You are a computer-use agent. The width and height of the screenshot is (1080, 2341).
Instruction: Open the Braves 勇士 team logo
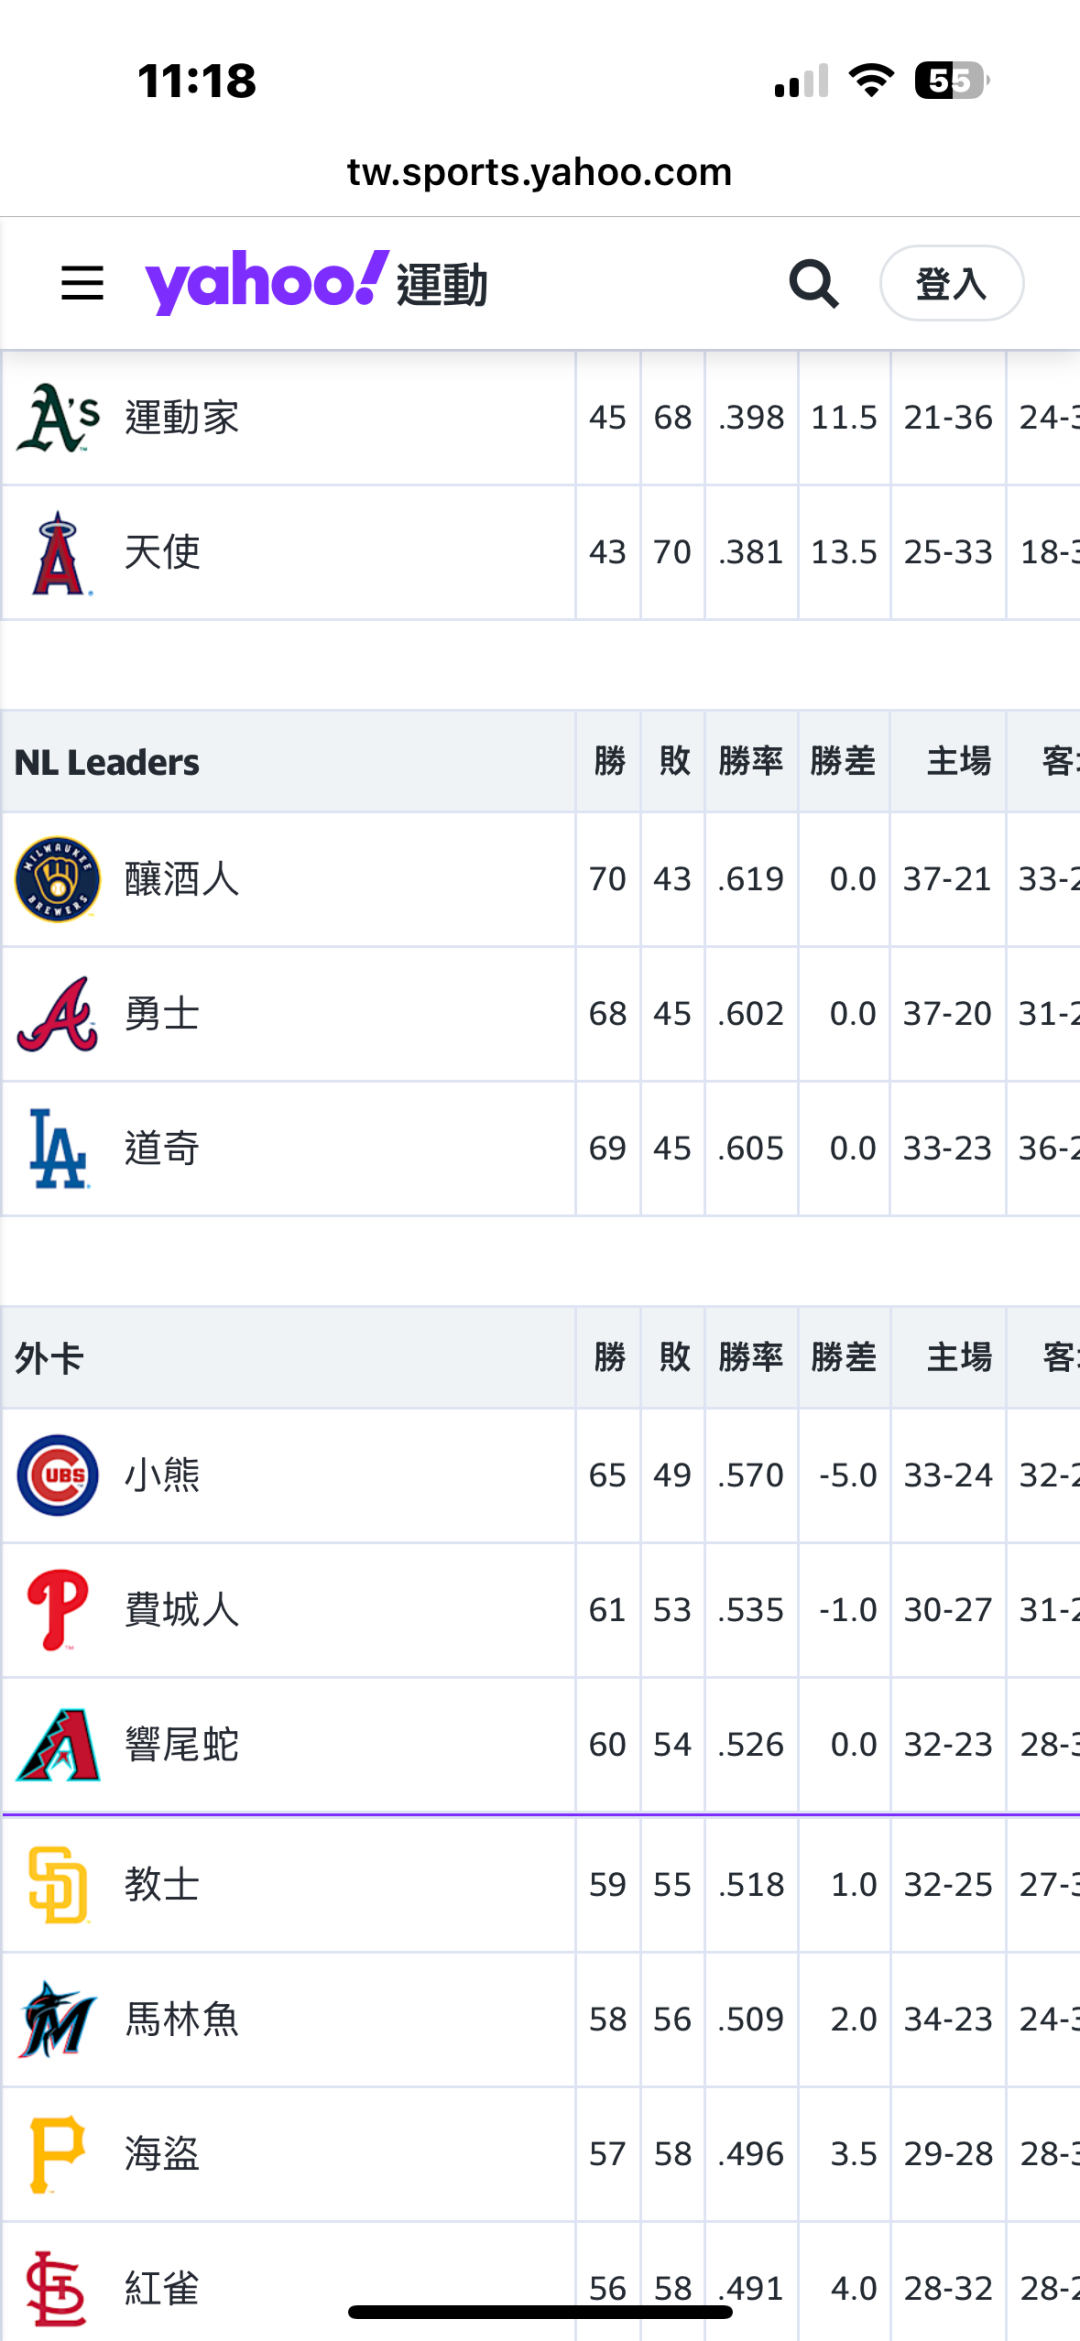coord(58,1014)
